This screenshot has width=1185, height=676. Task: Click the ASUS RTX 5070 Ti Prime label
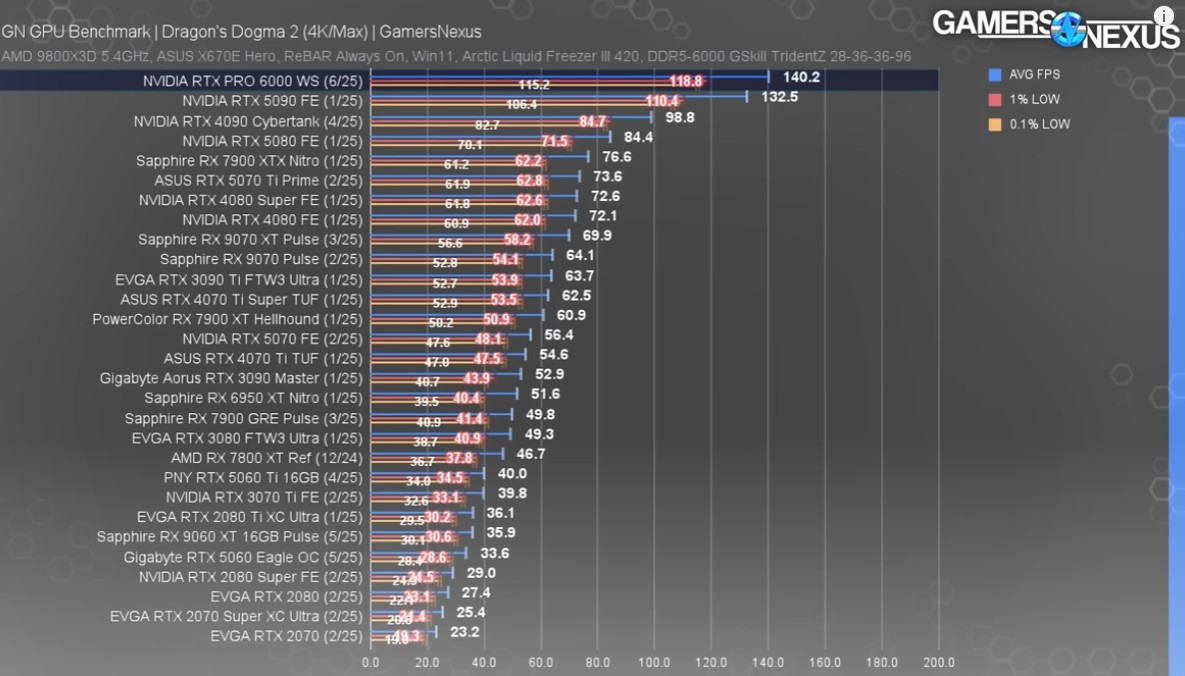(258, 180)
